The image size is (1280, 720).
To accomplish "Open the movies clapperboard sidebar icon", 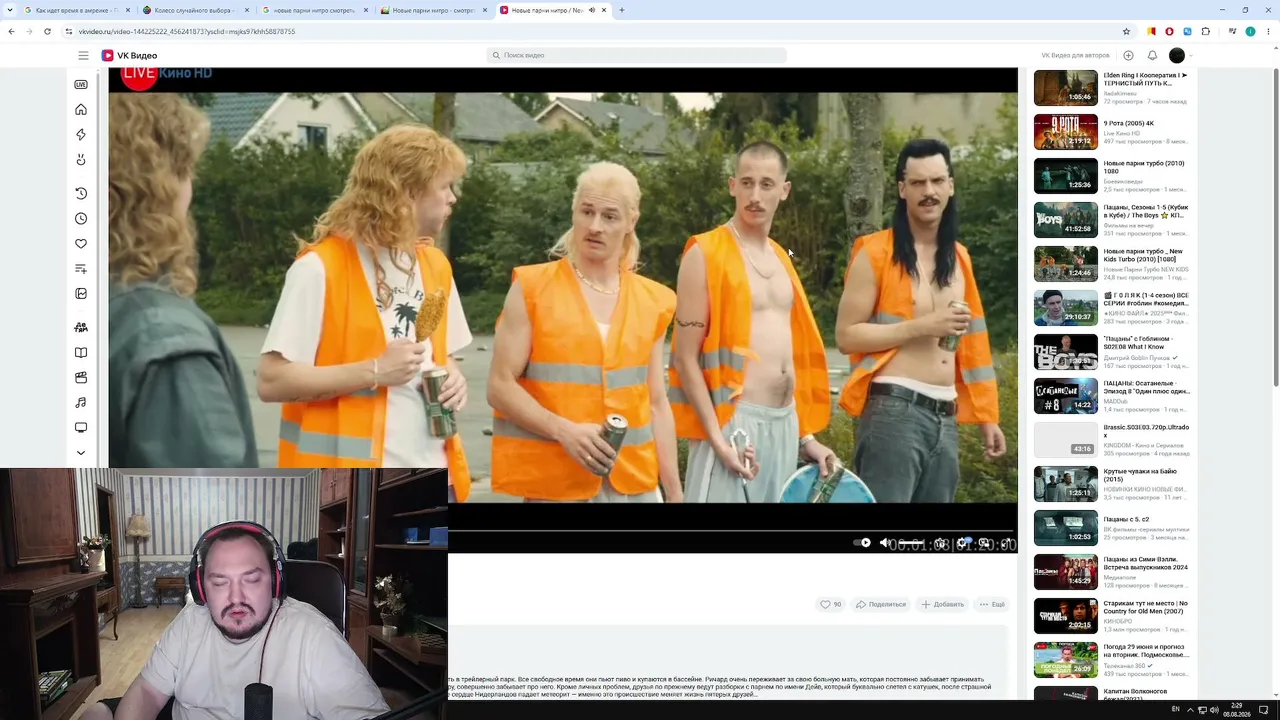I will [81, 377].
